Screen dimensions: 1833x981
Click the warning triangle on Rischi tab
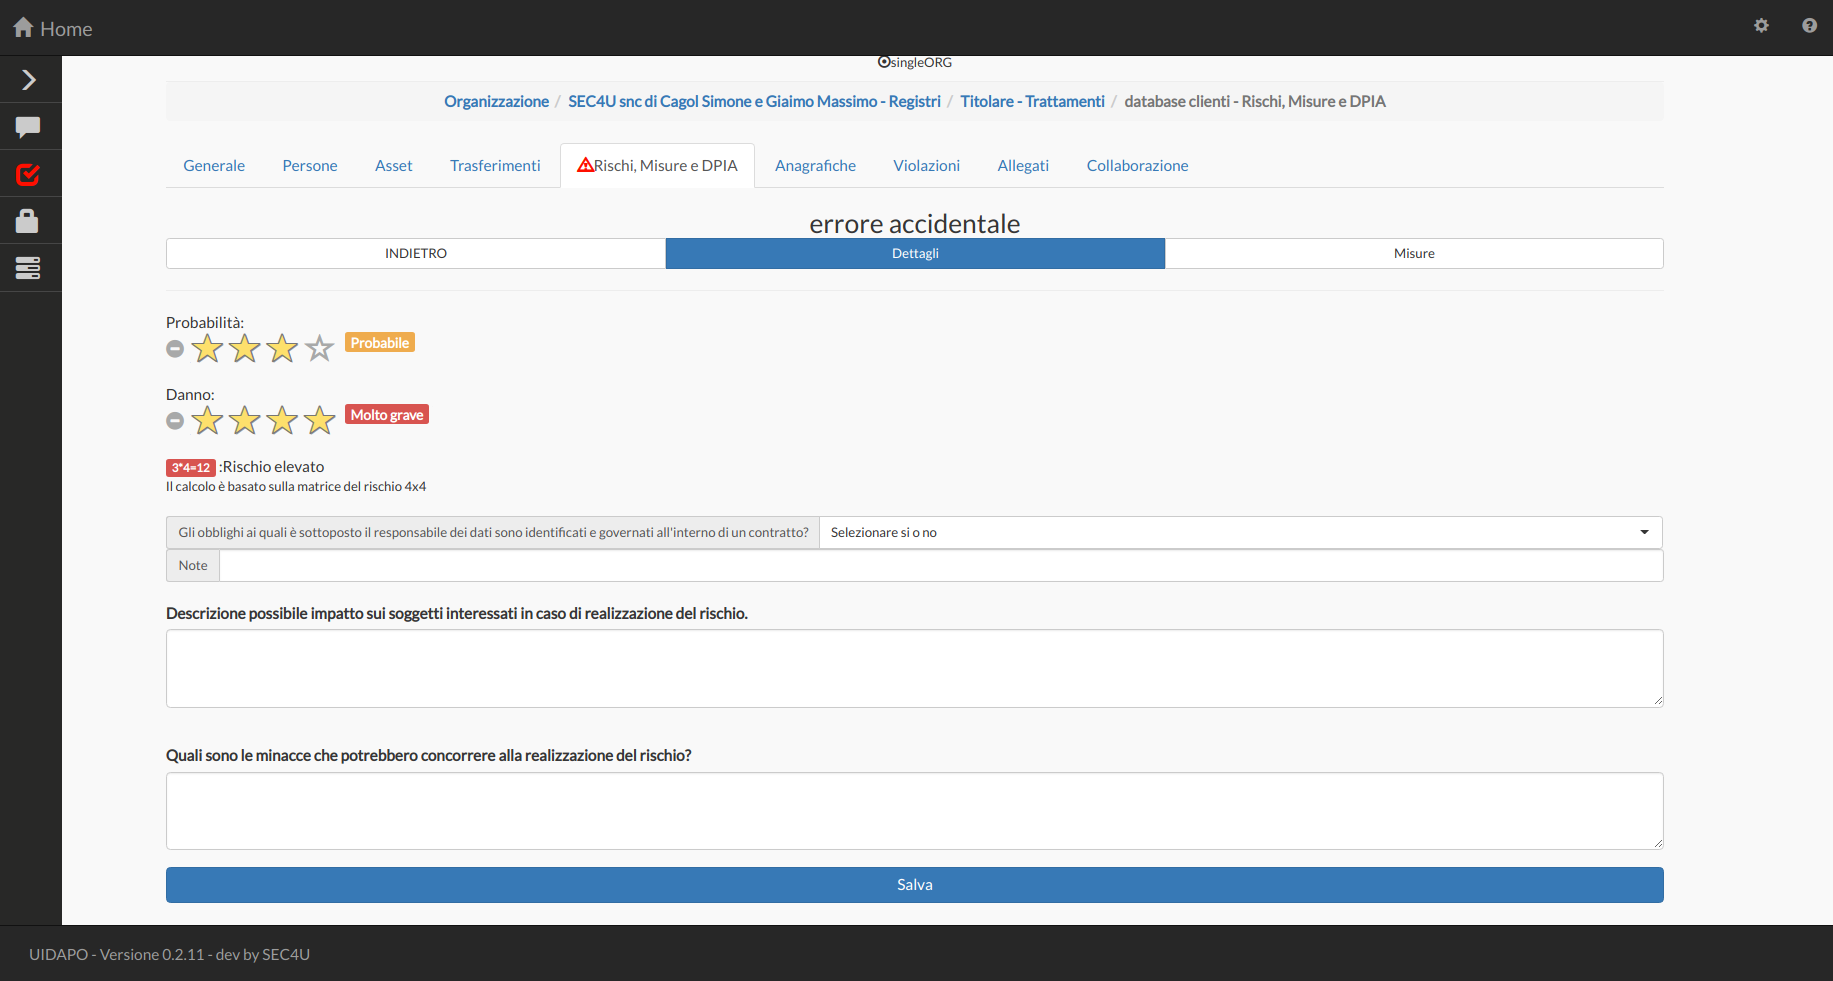click(x=586, y=165)
